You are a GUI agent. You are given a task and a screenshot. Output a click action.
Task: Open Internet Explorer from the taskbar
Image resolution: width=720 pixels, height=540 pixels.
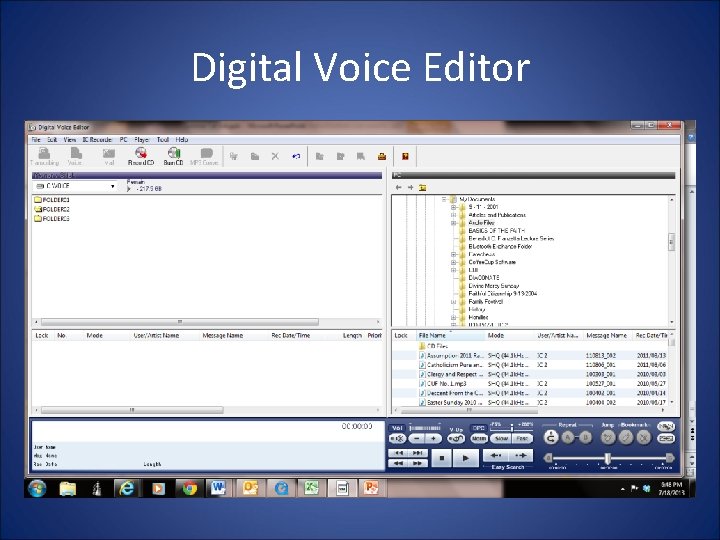(126, 489)
